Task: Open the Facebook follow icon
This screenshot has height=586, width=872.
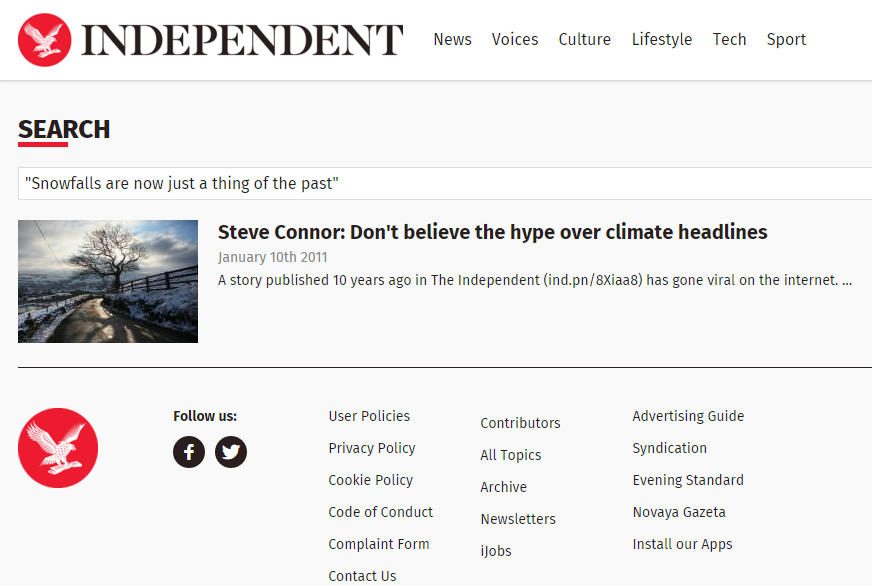Action: pyautogui.click(x=189, y=452)
